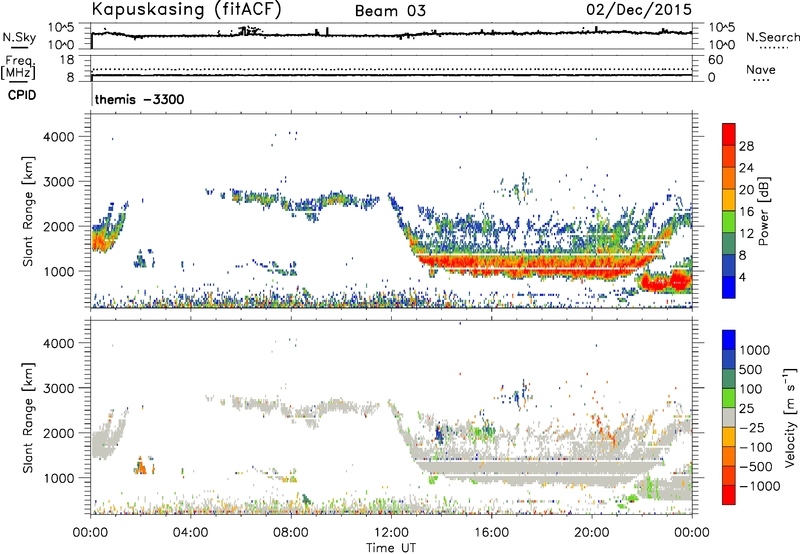Click the strong red backscatter band near 16:00 in power panel
The height and width of the screenshot is (554, 800).
(x=491, y=264)
